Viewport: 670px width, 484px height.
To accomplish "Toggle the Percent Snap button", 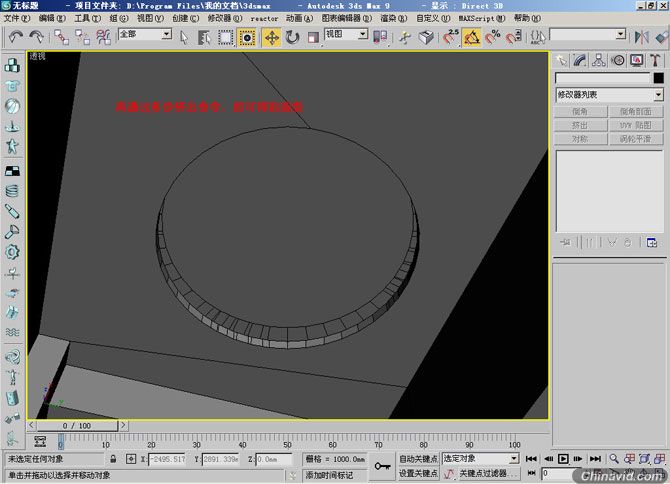I will (492, 38).
